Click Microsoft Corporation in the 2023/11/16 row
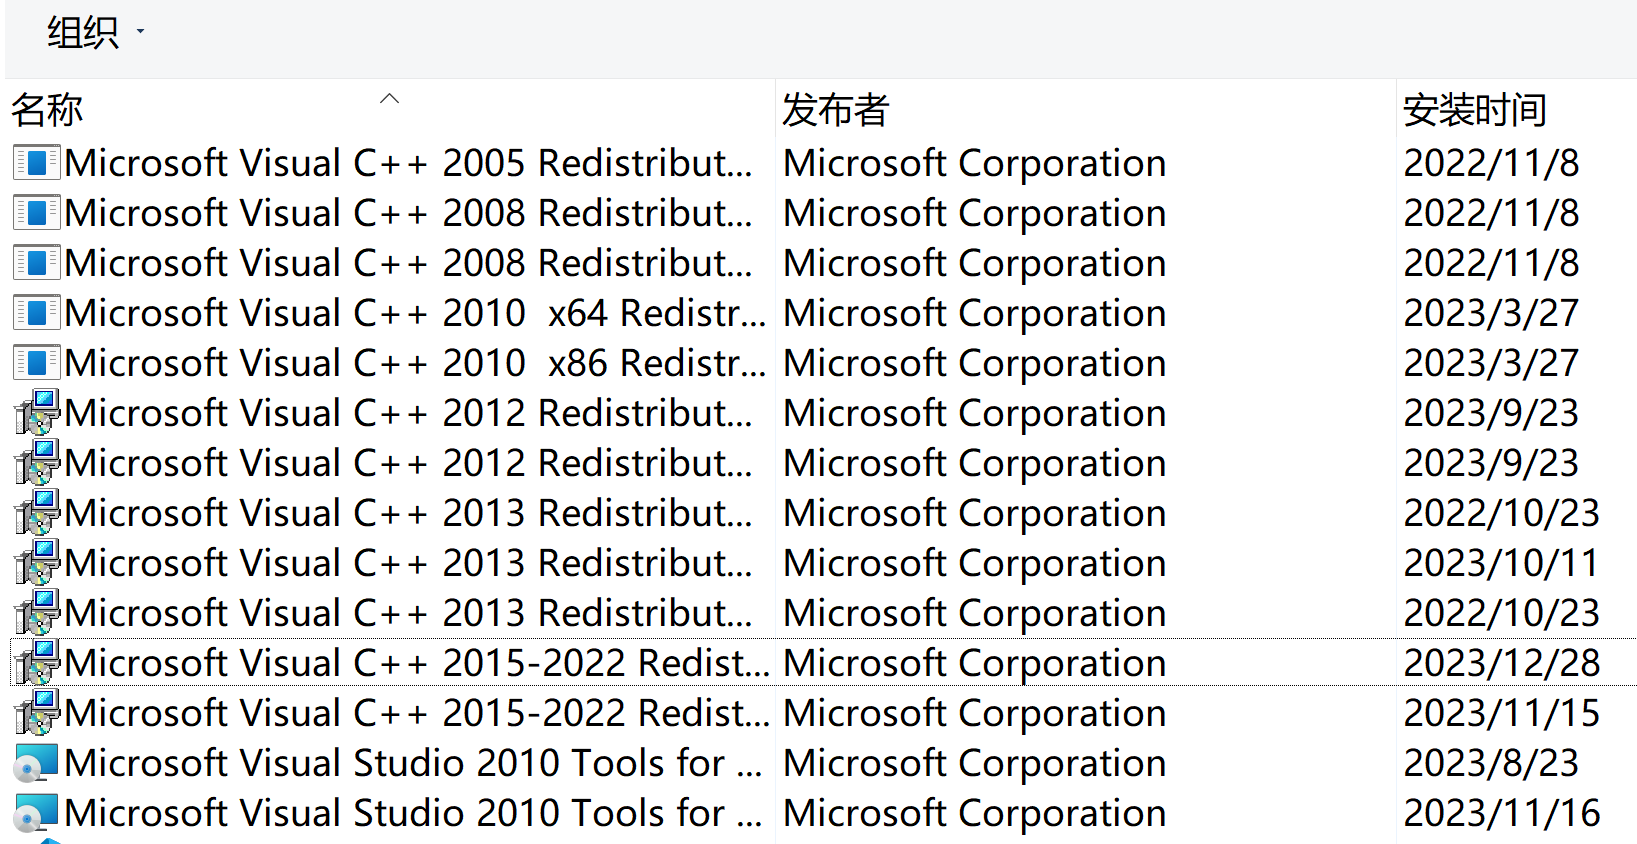The width and height of the screenshot is (1637, 844). (x=975, y=813)
